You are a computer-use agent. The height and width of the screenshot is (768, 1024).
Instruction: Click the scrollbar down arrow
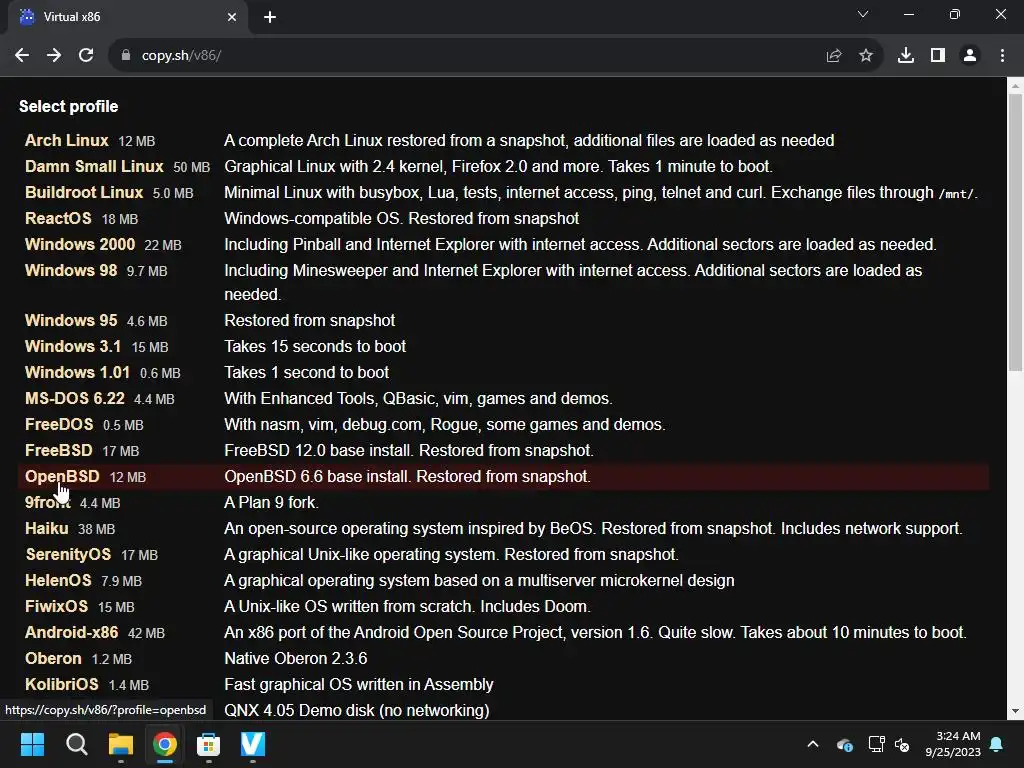click(1015, 711)
